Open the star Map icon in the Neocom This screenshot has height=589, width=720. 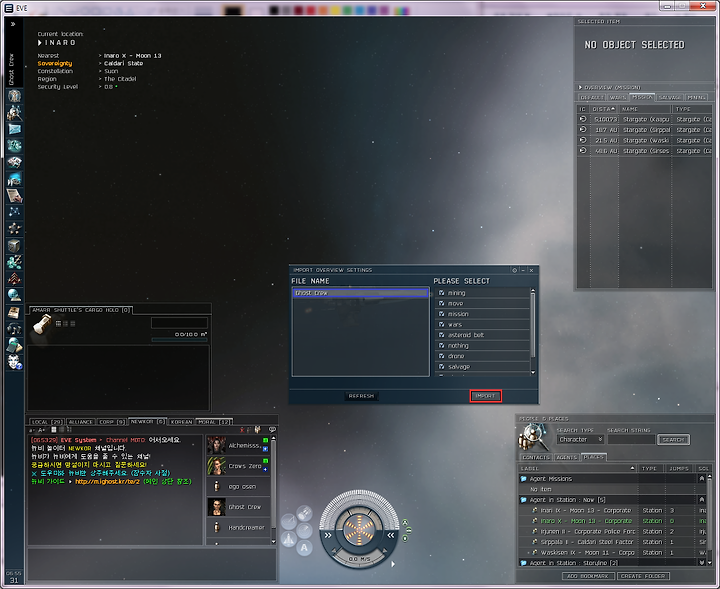15,212
